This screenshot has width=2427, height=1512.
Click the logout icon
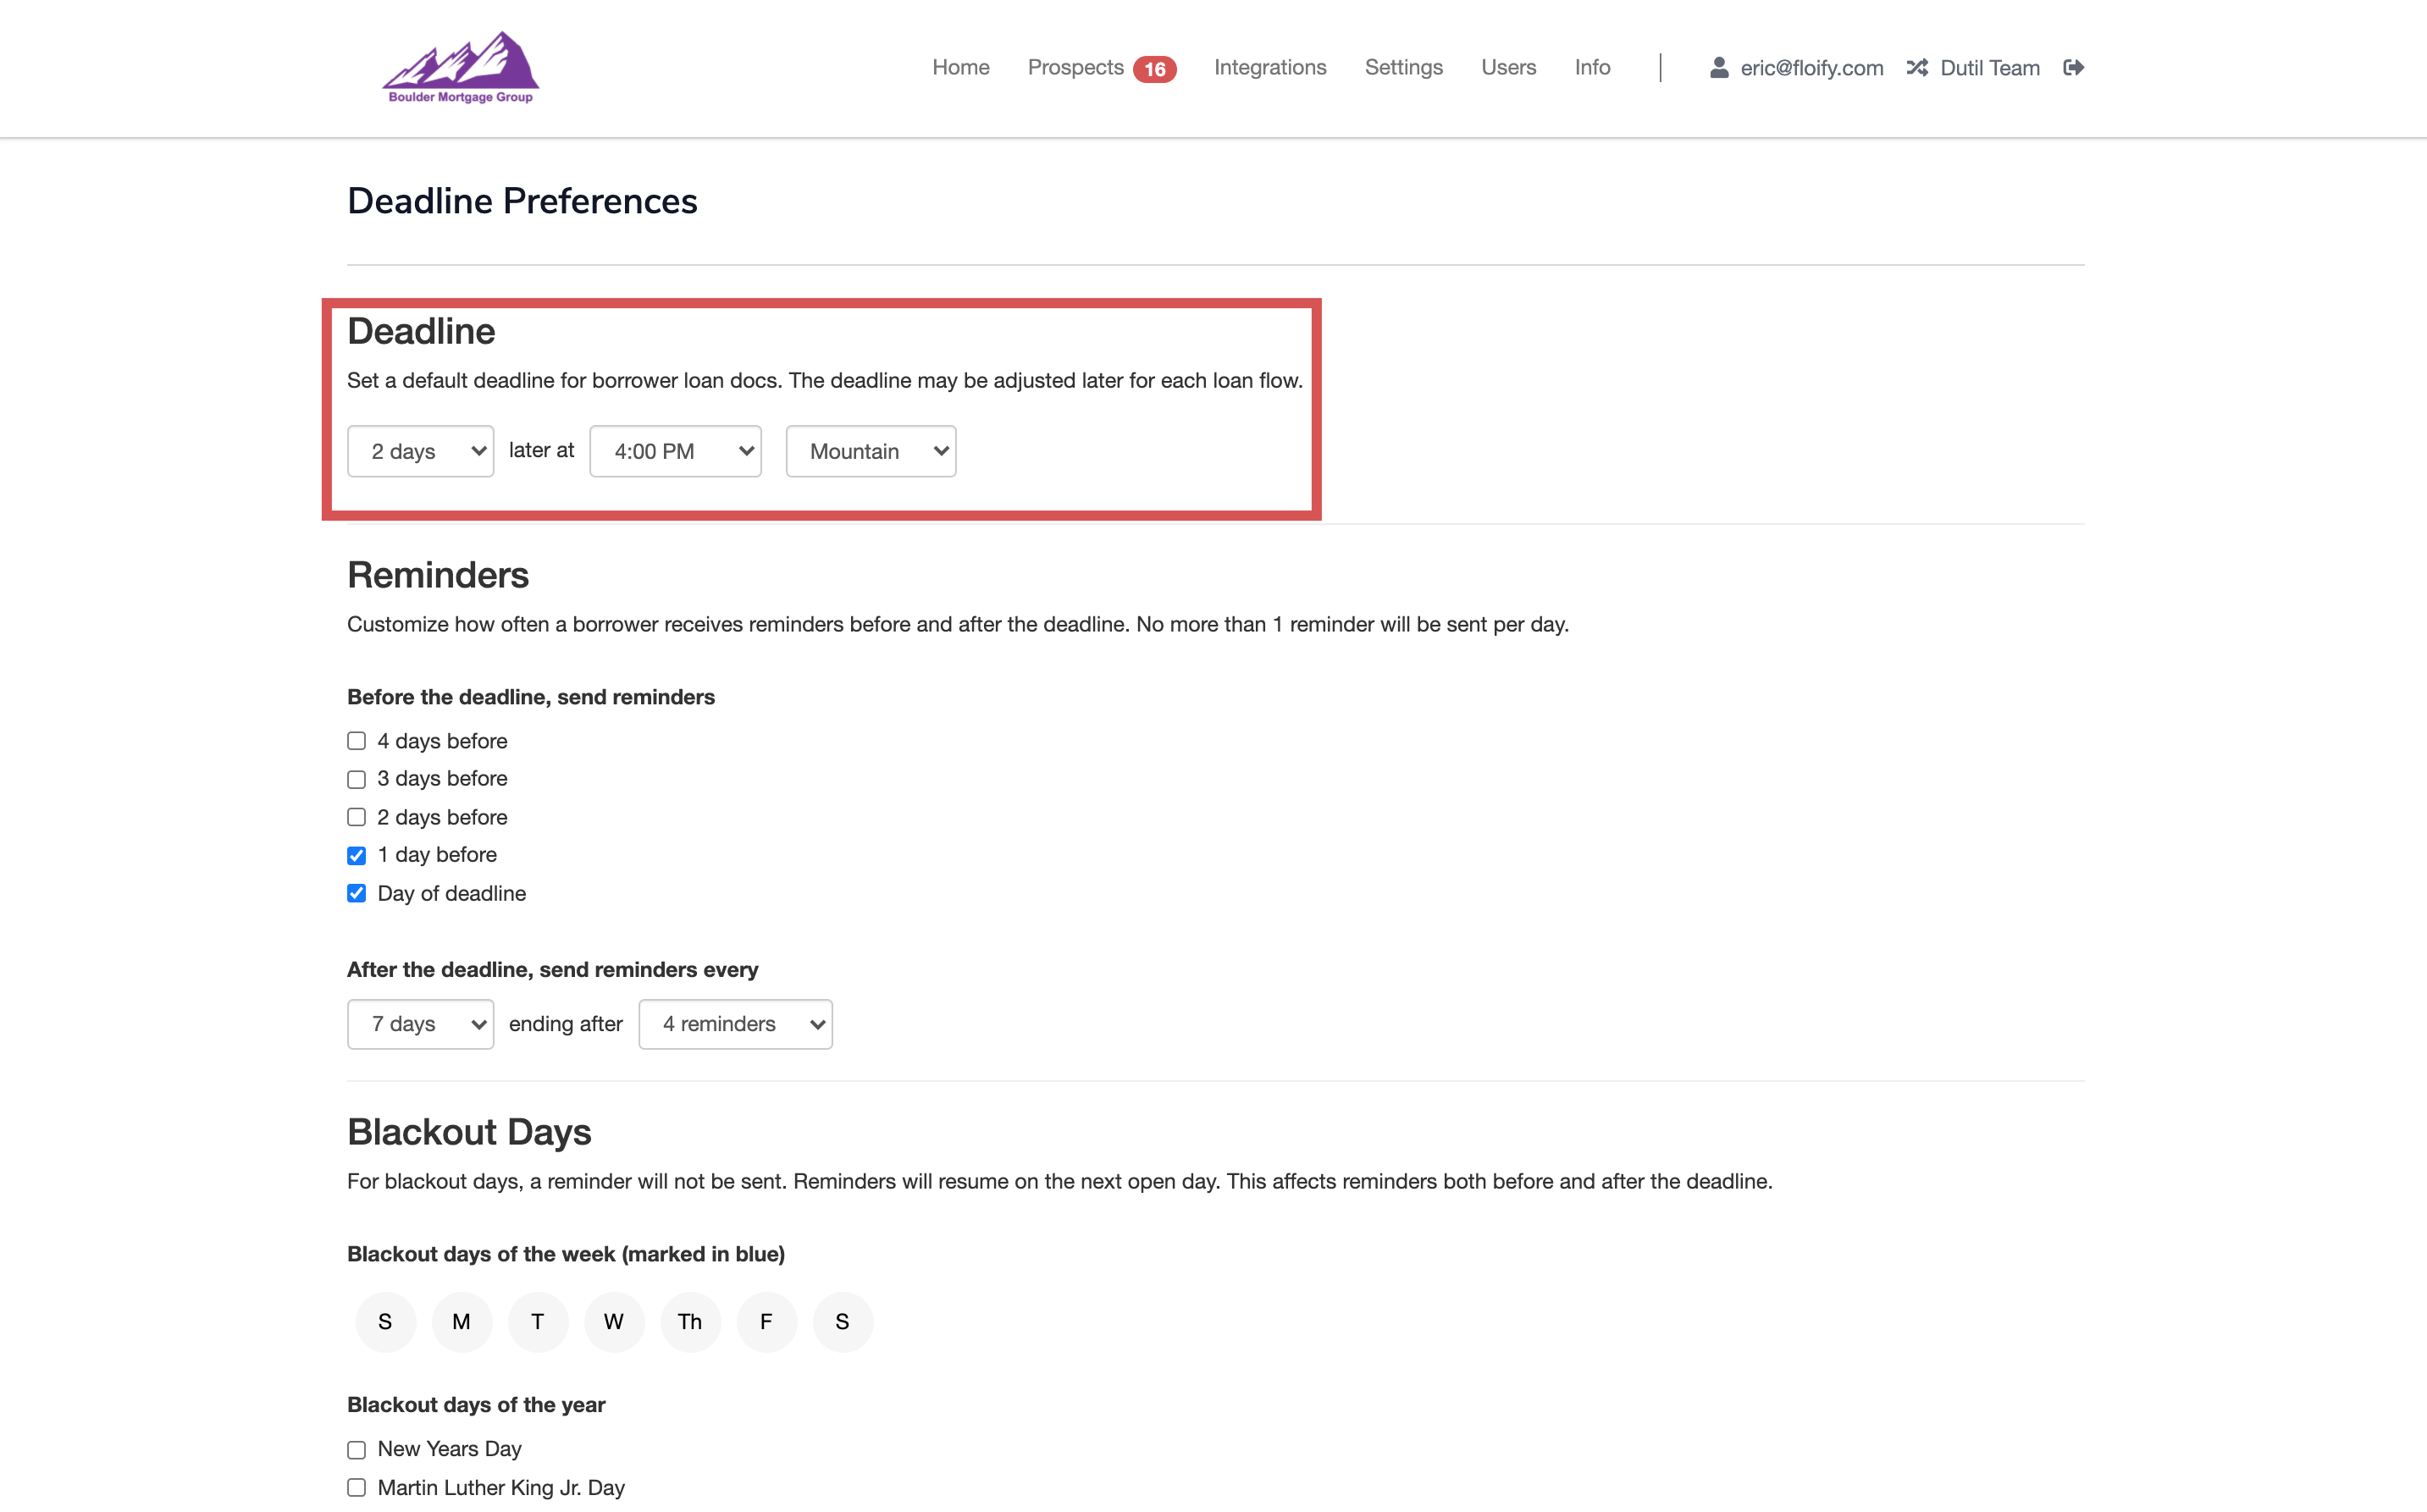tap(2074, 67)
